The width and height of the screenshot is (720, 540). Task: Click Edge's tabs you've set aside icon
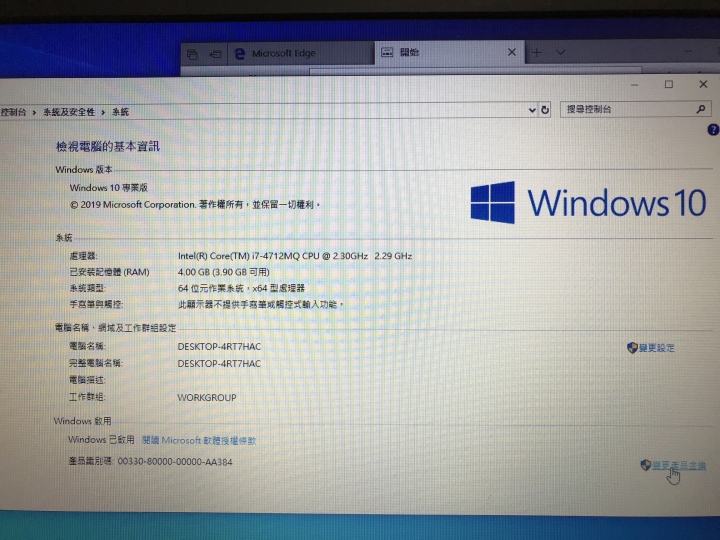click(192, 55)
